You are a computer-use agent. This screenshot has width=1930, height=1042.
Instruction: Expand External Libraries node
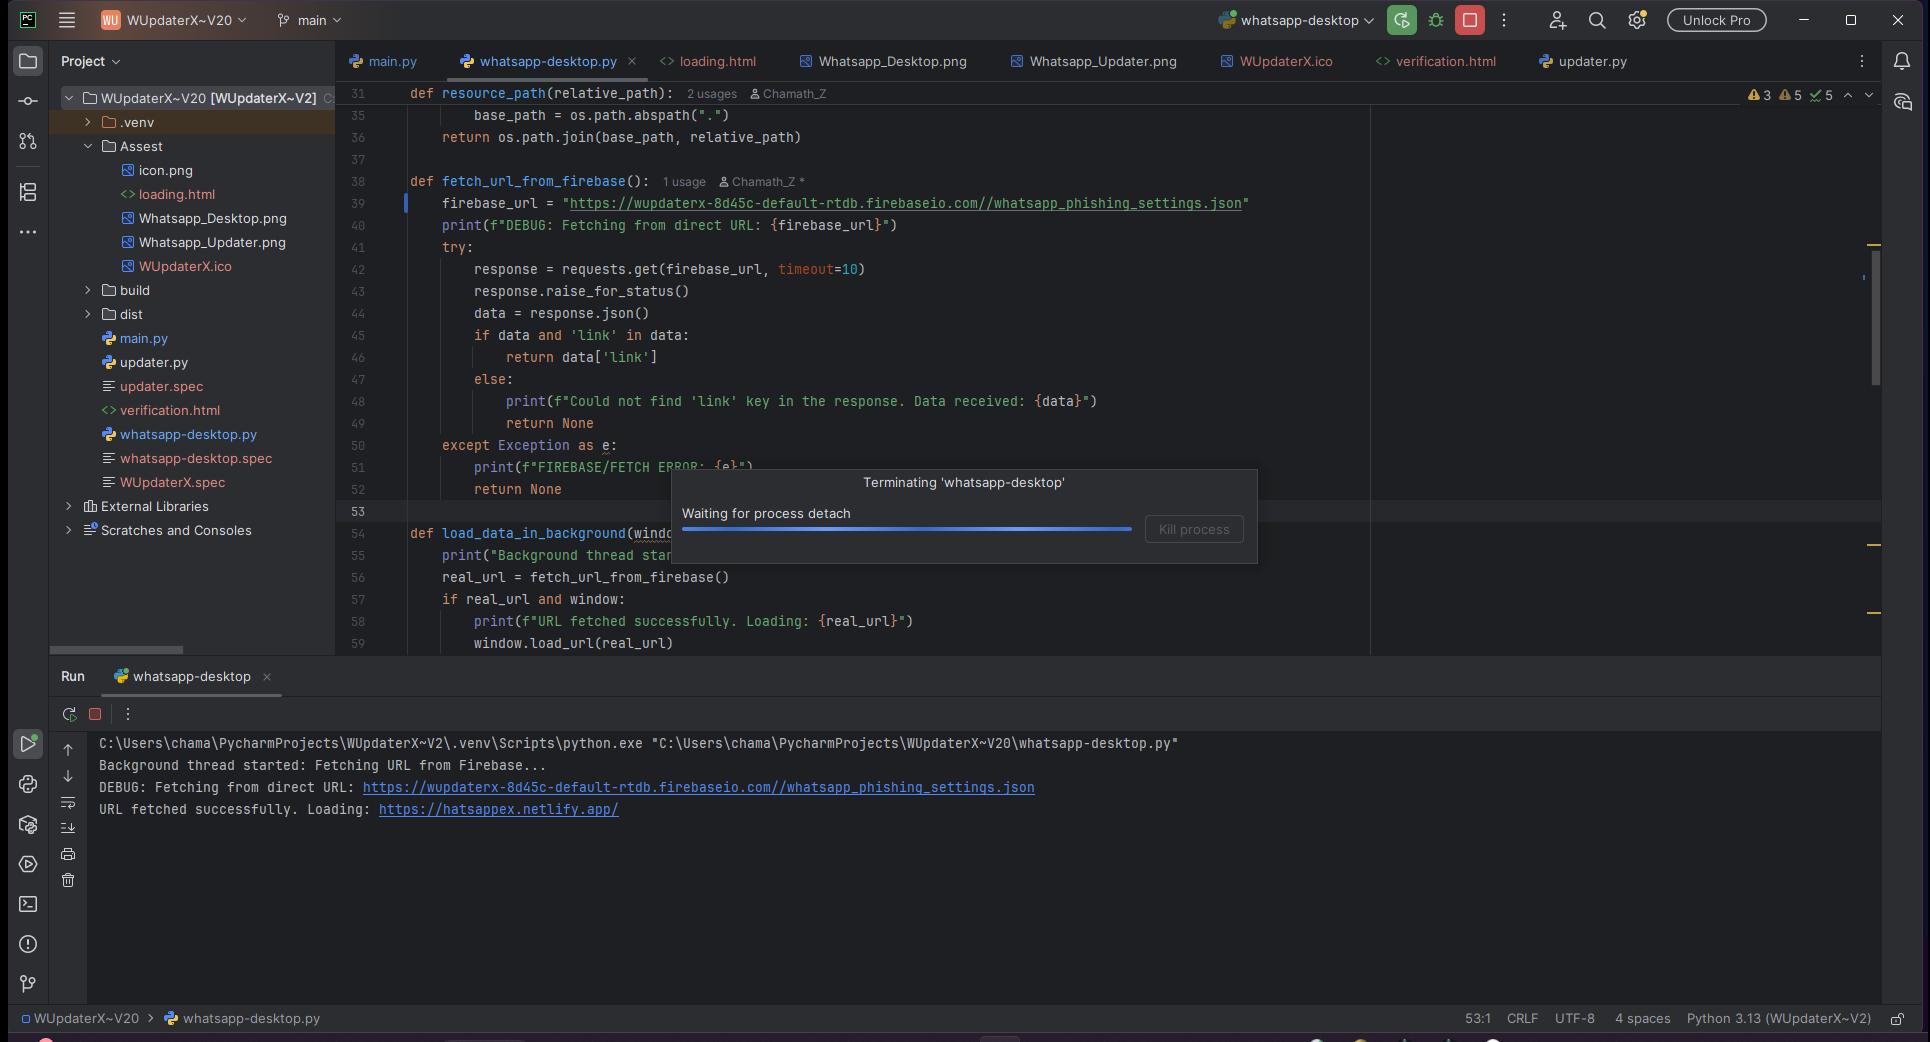point(69,506)
